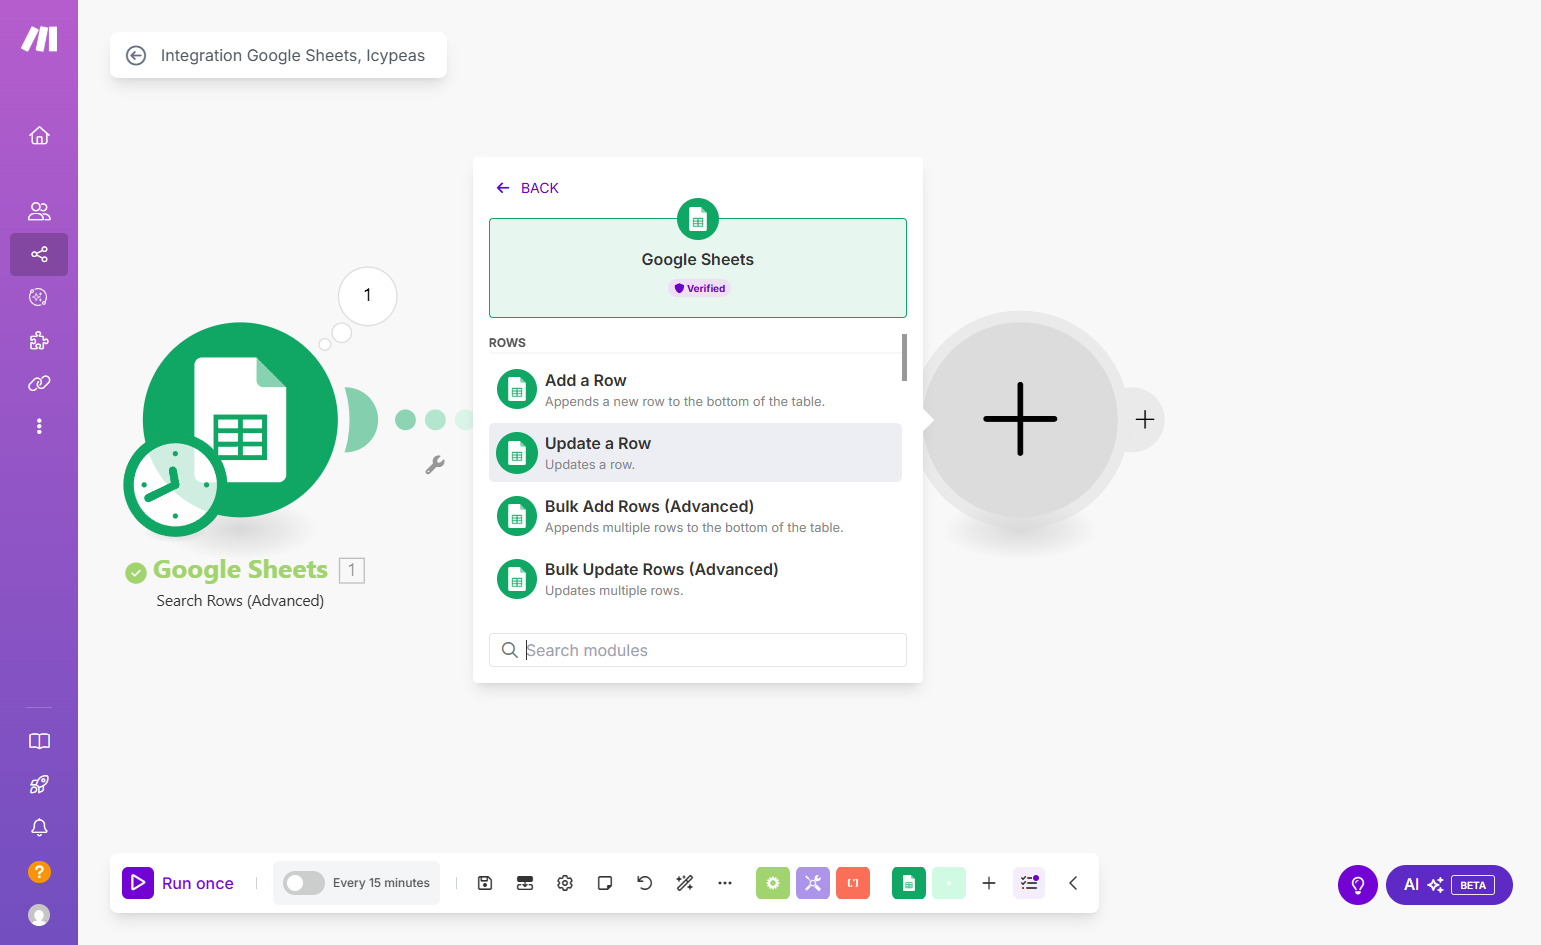
Task: Open the Connections link-chain icon
Action: point(39,383)
